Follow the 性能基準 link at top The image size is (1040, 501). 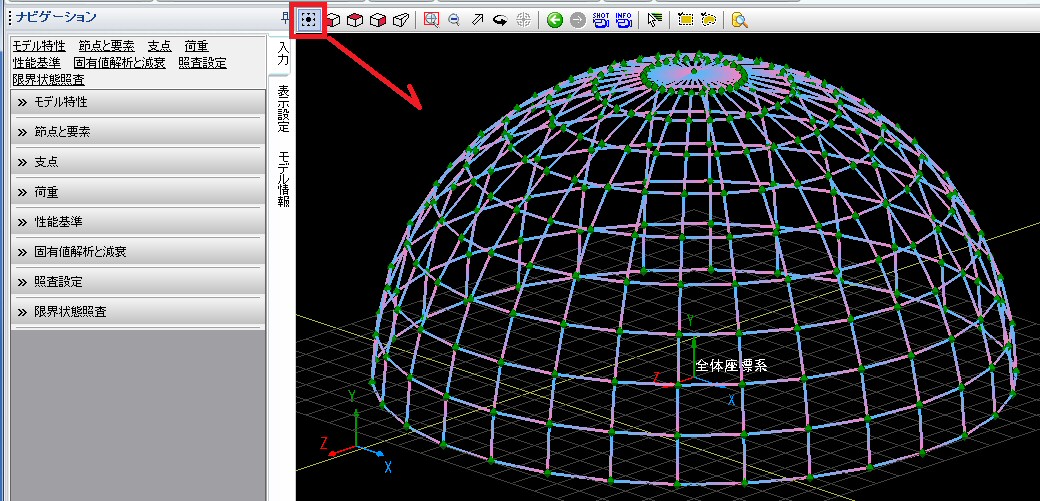pyautogui.click(x=36, y=63)
